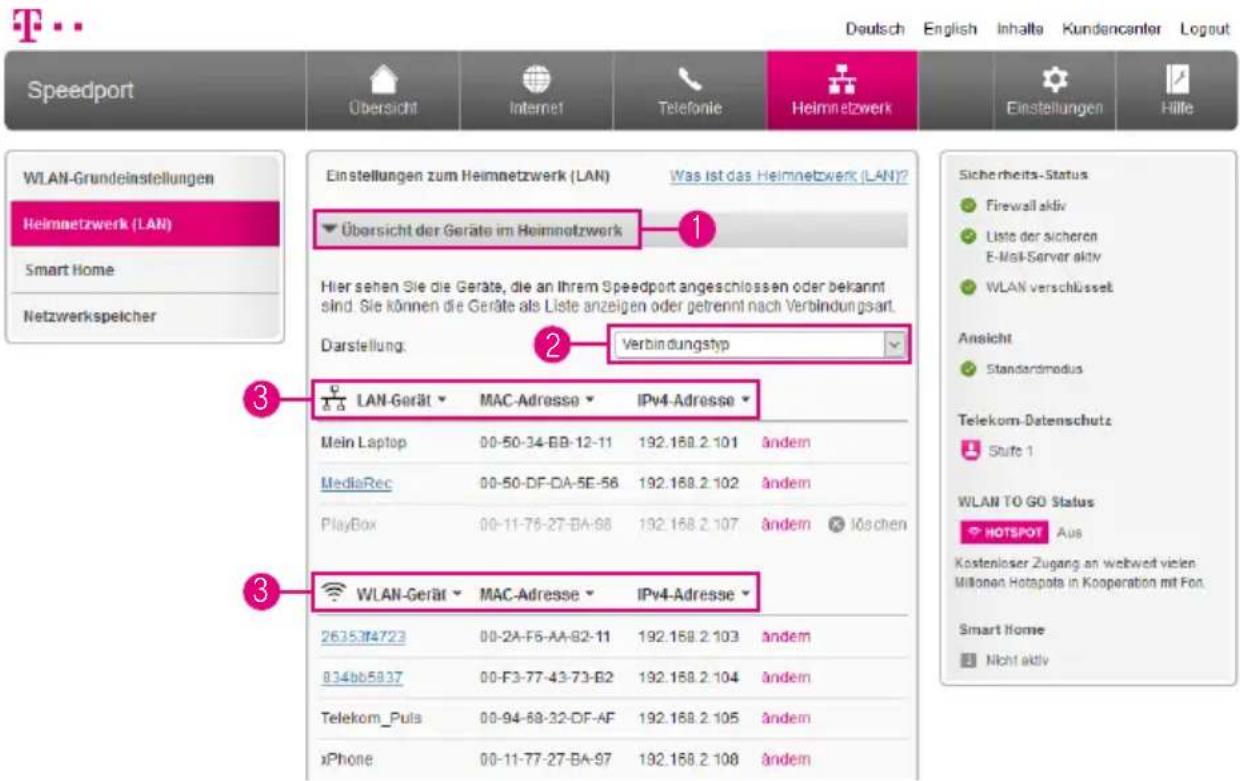The width and height of the screenshot is (1240, 781).
Task: Click MAC address 00-50-34-BB-12-11
Action: [545, 442]
